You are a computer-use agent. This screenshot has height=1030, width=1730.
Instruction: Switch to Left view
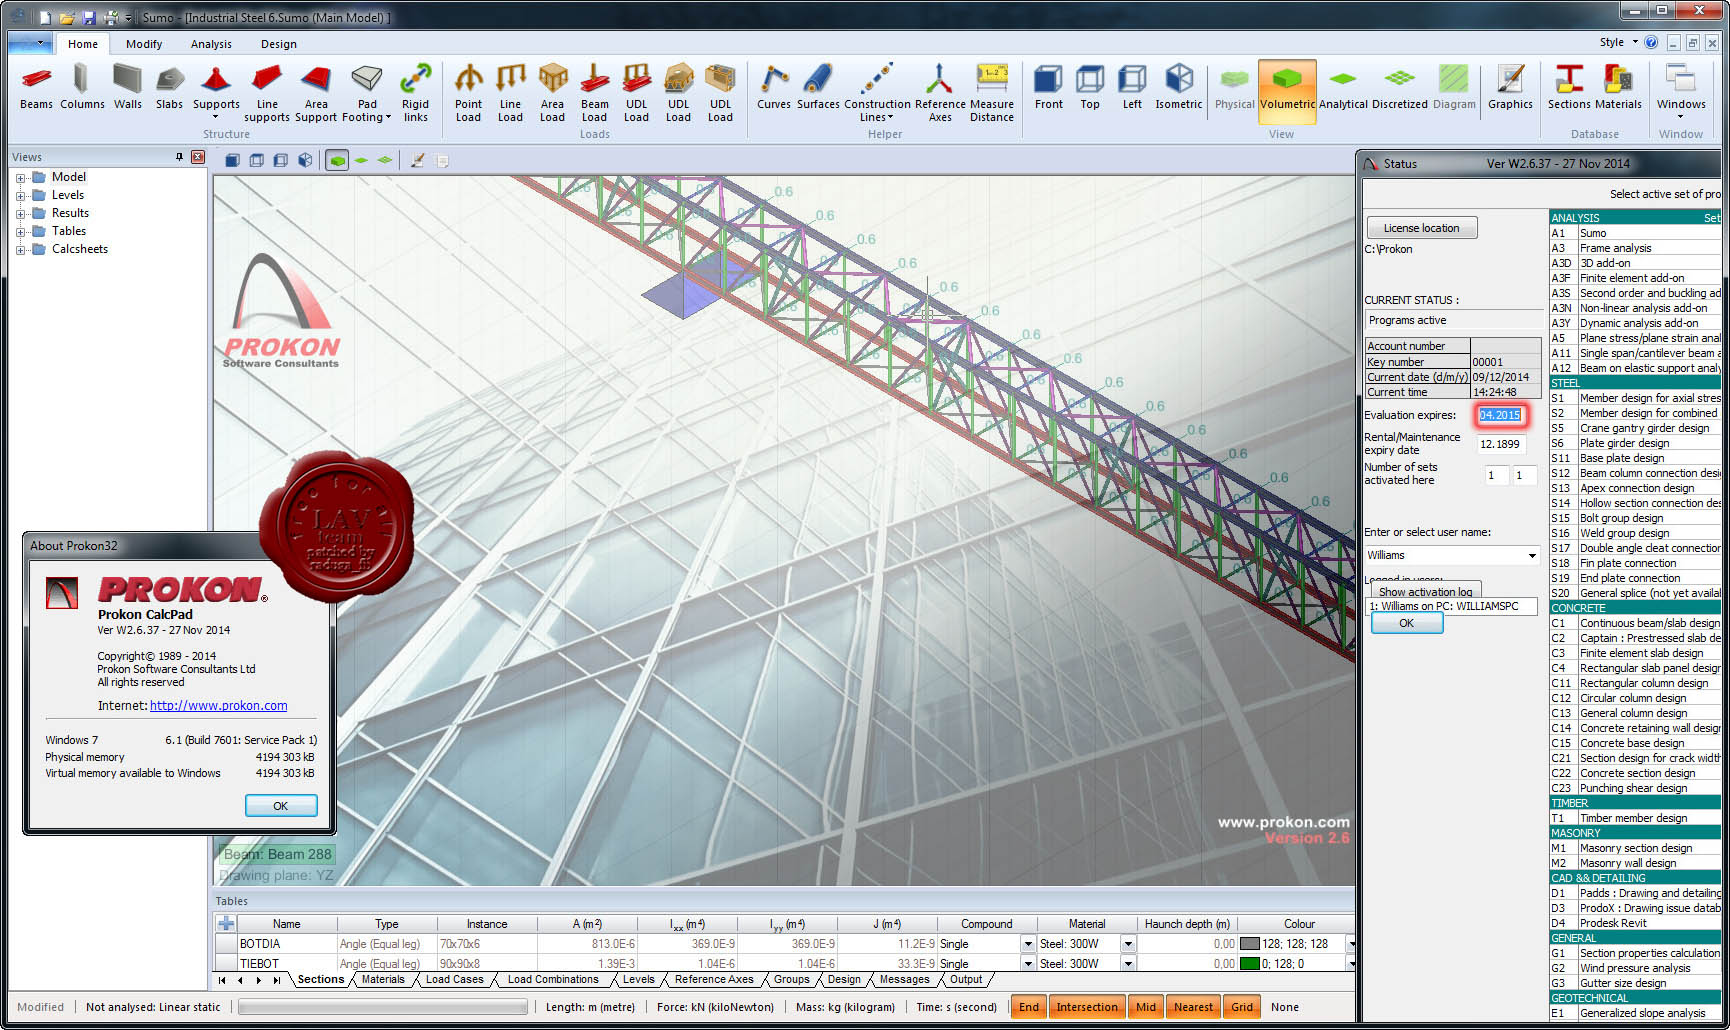click(1132, 87)
